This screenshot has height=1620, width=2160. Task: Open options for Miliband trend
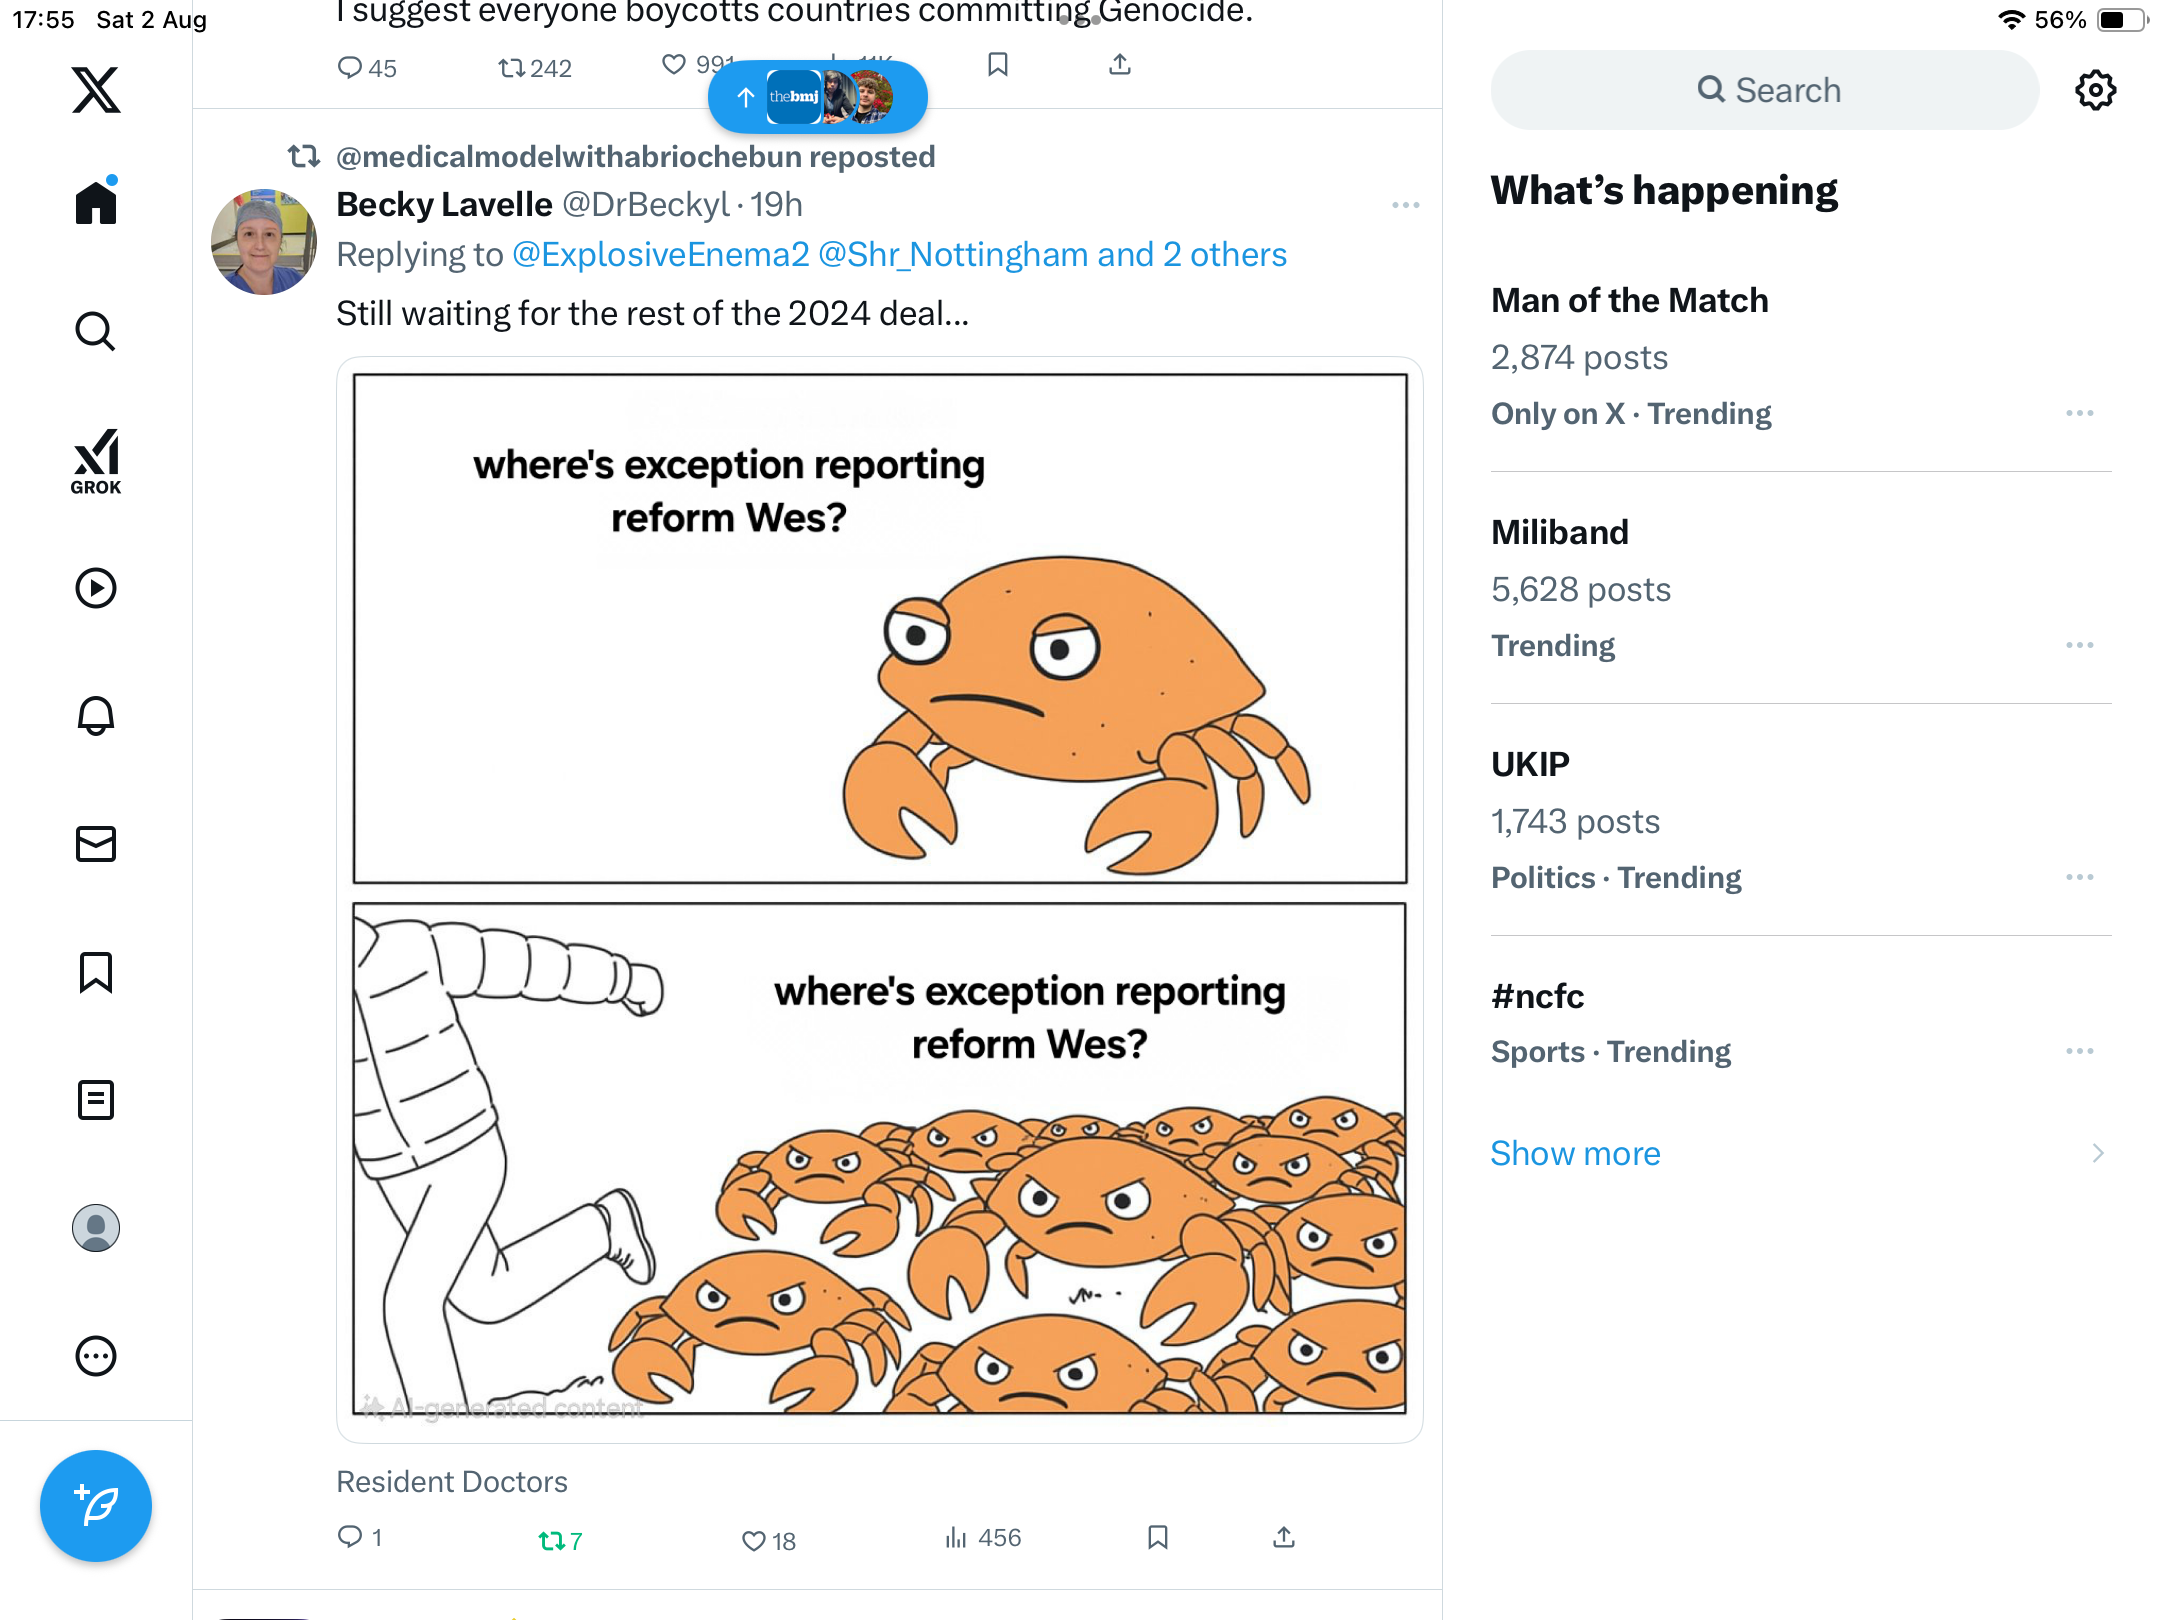[x=2079, y=645]
